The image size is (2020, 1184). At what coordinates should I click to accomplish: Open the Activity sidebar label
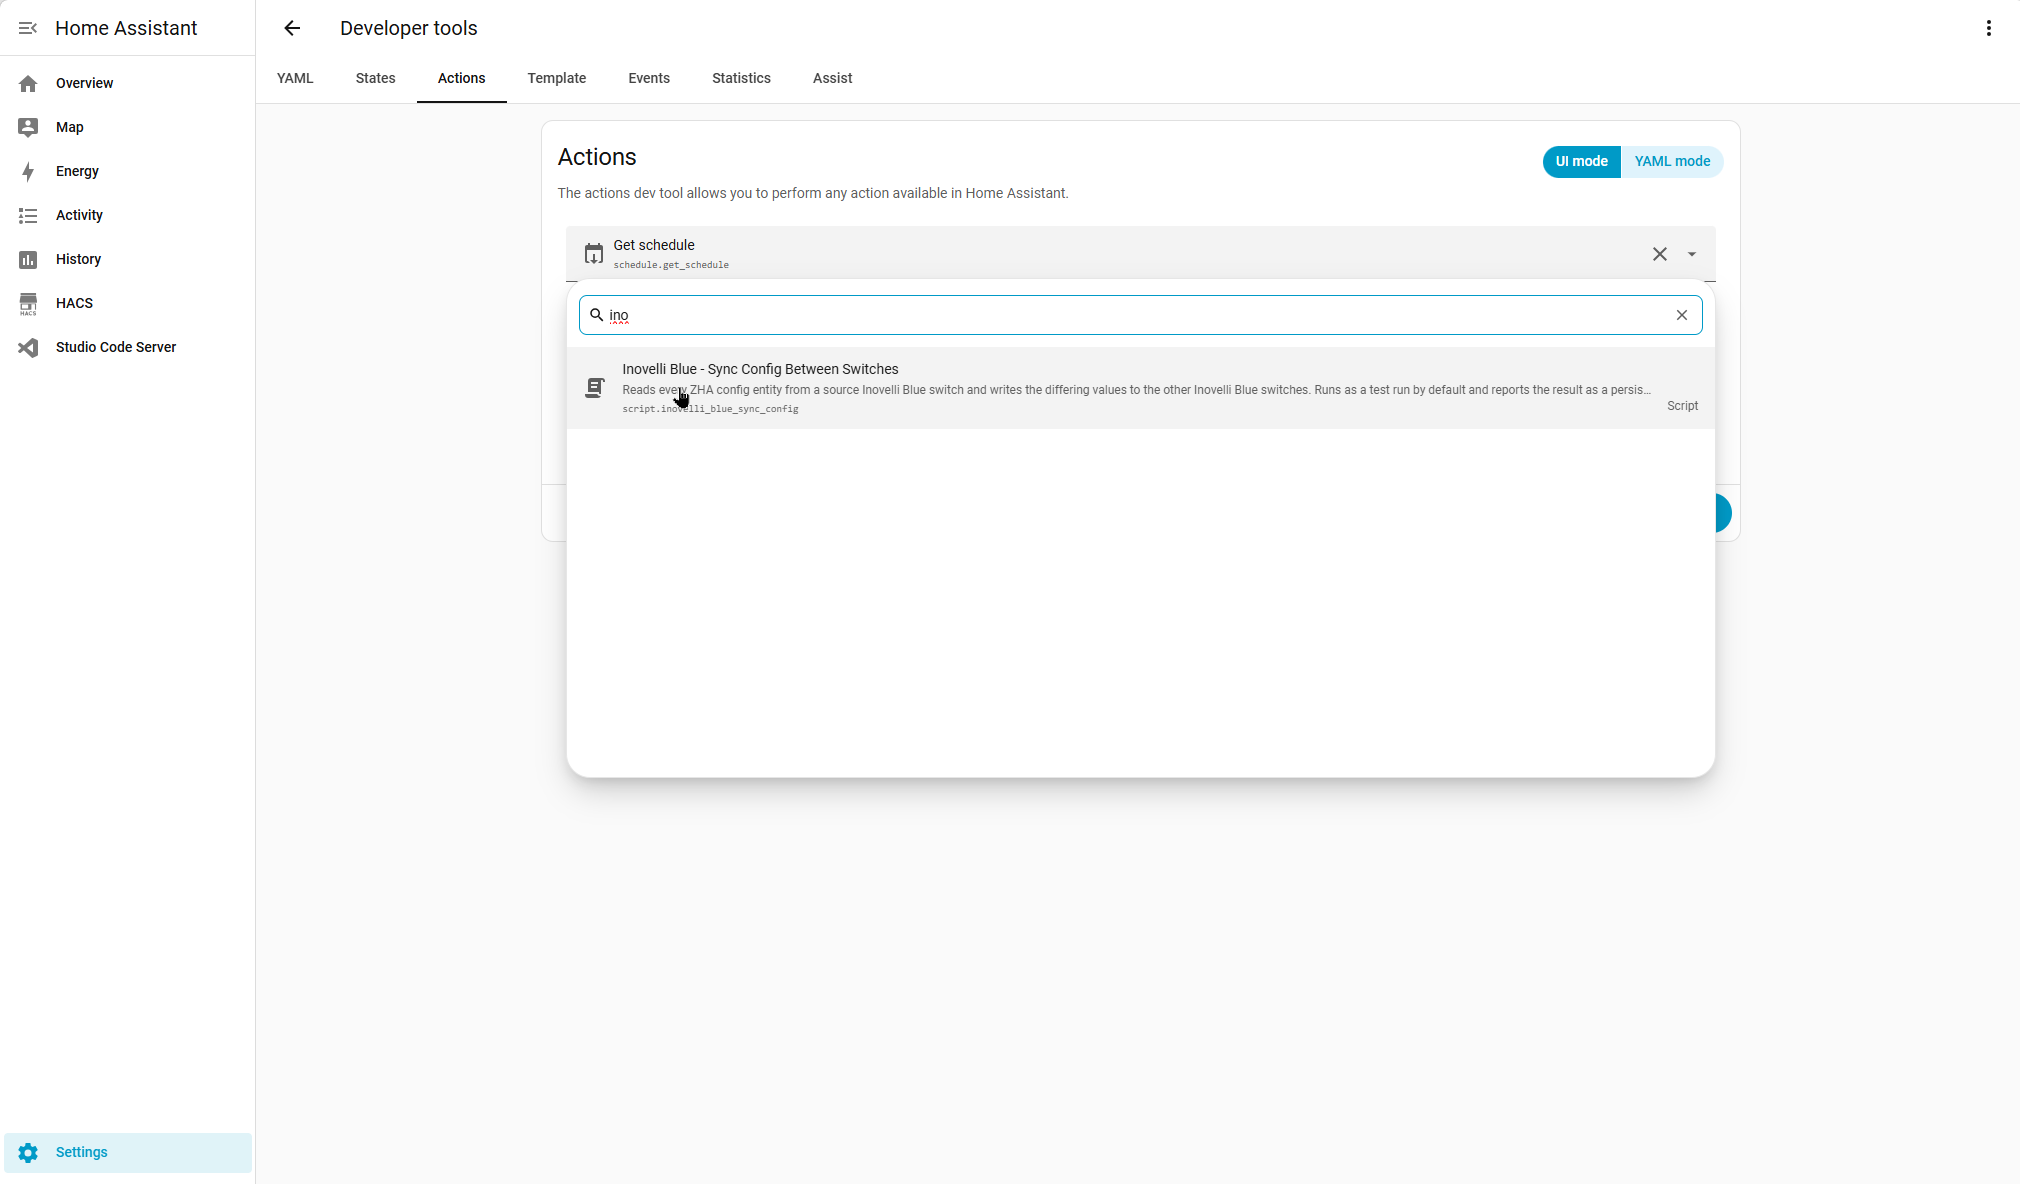[x=79, y=215]
